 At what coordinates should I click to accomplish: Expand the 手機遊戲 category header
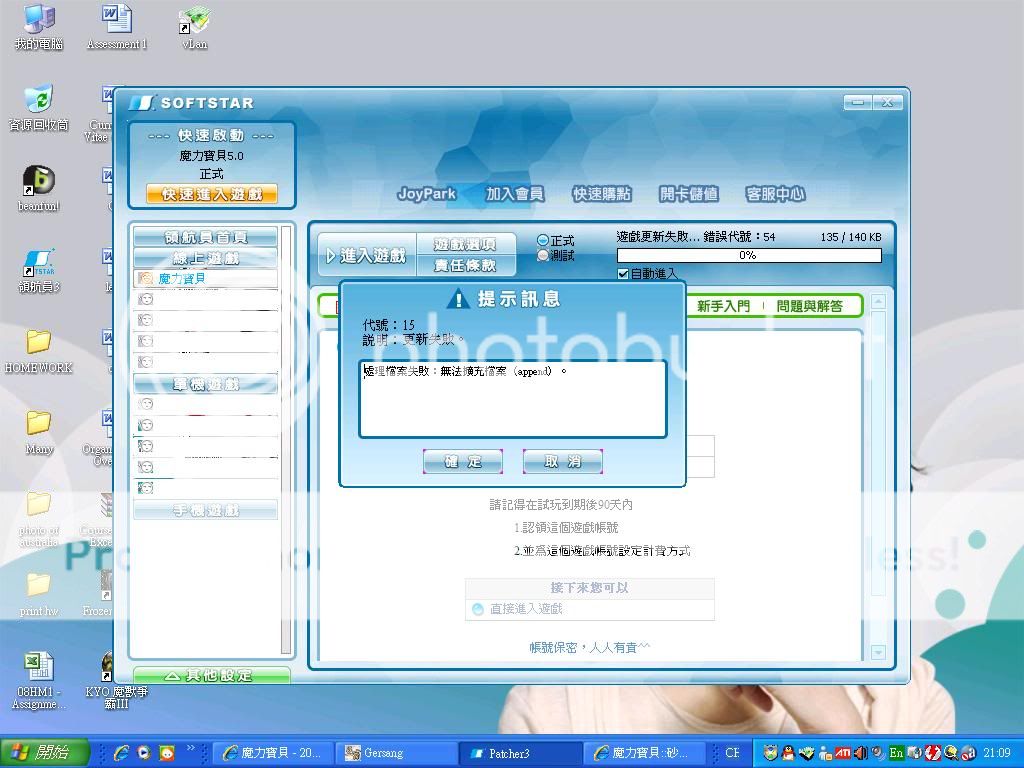tap(206, 511)
